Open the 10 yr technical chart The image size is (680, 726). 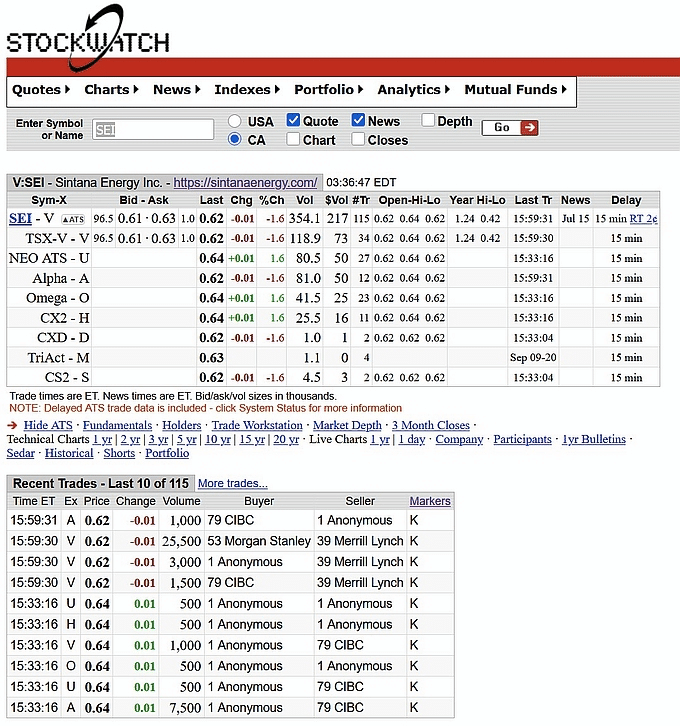click(x=218, y=439)
